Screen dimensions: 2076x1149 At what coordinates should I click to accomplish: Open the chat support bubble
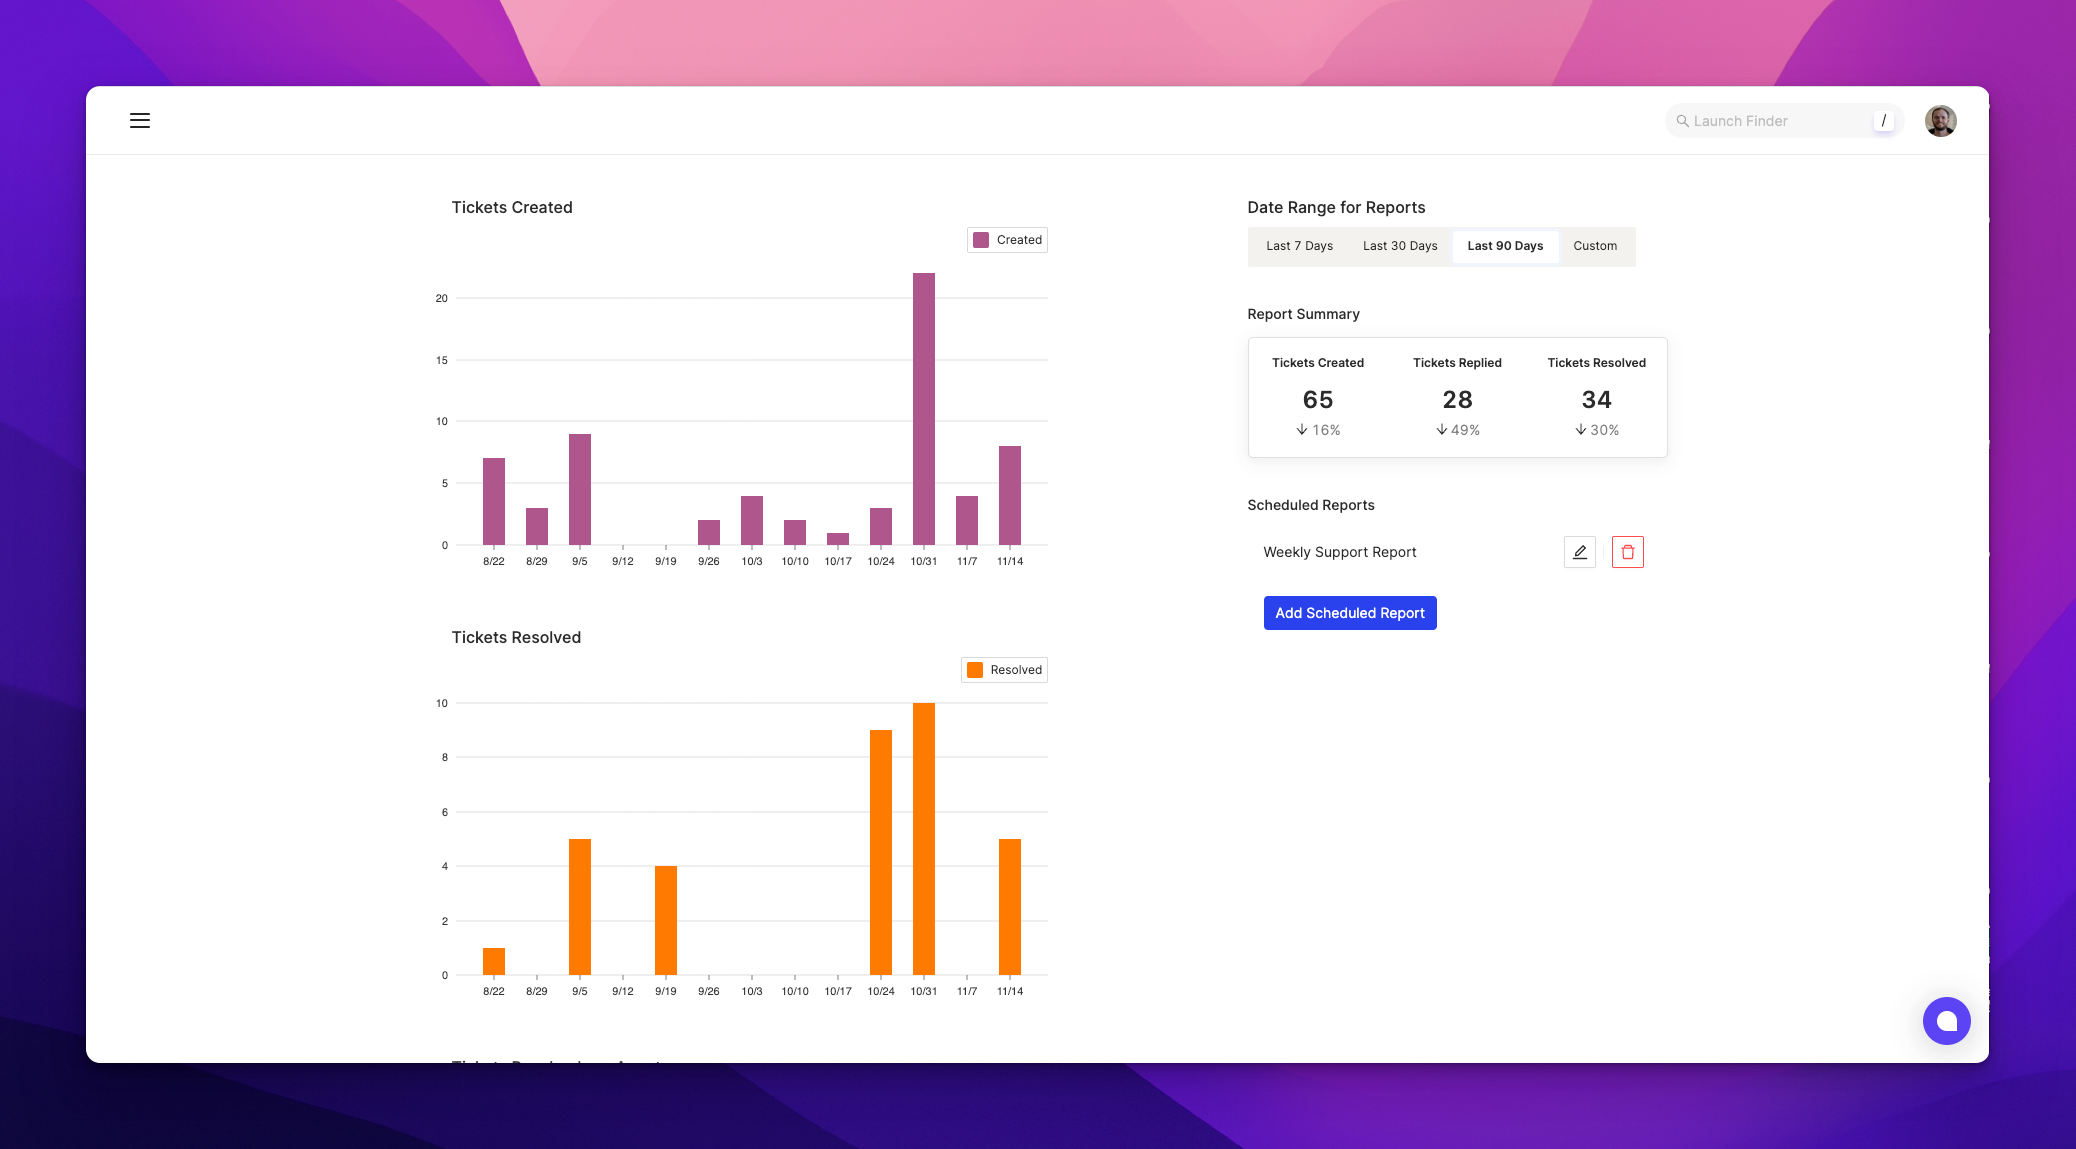coord(1946,1021)
